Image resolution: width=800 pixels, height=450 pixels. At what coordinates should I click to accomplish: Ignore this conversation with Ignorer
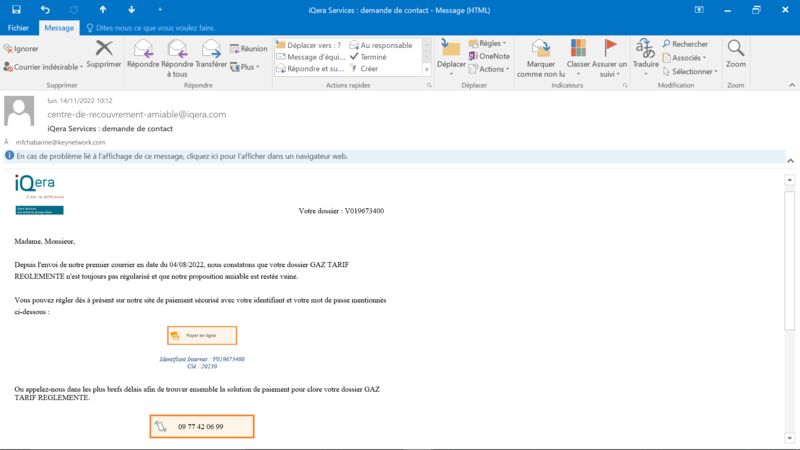pos(21,48)
